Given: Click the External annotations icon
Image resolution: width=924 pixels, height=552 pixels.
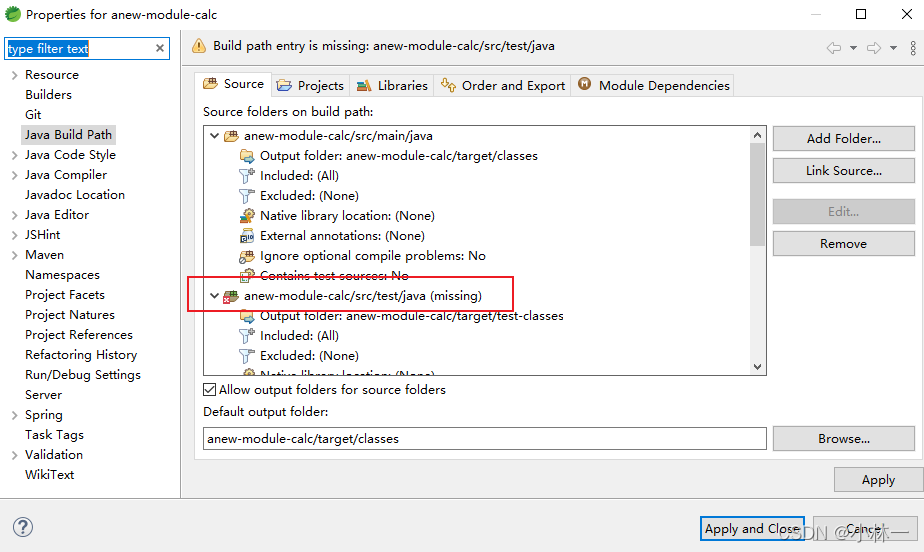Looking at the screenshot, I should pyautogui.click(x=247, y=236).
